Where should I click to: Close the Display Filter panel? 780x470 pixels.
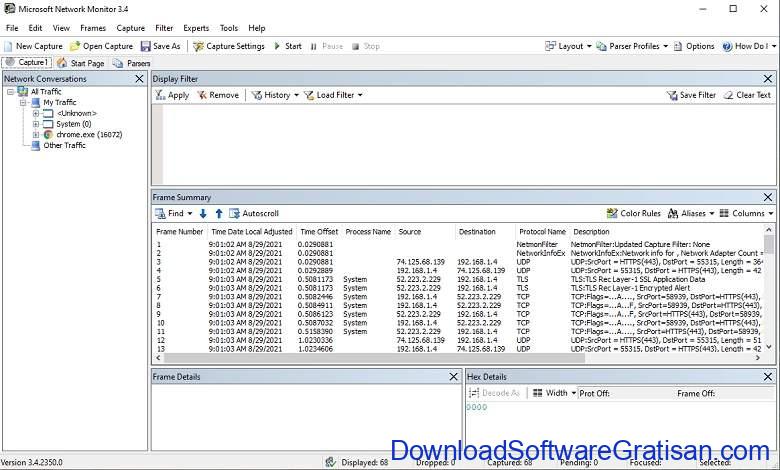[x=768, y=79]
